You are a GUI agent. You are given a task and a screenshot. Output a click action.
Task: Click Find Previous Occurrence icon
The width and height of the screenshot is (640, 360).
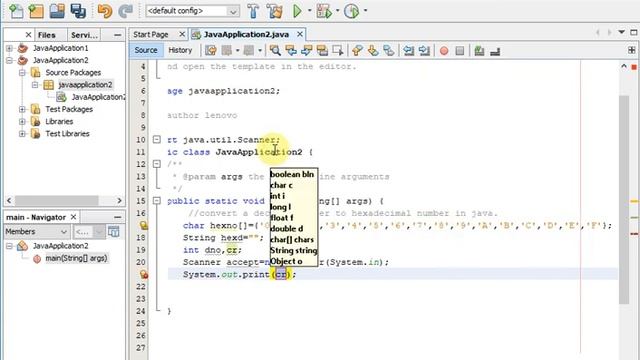pyautogui.click(x=291, y=51)
